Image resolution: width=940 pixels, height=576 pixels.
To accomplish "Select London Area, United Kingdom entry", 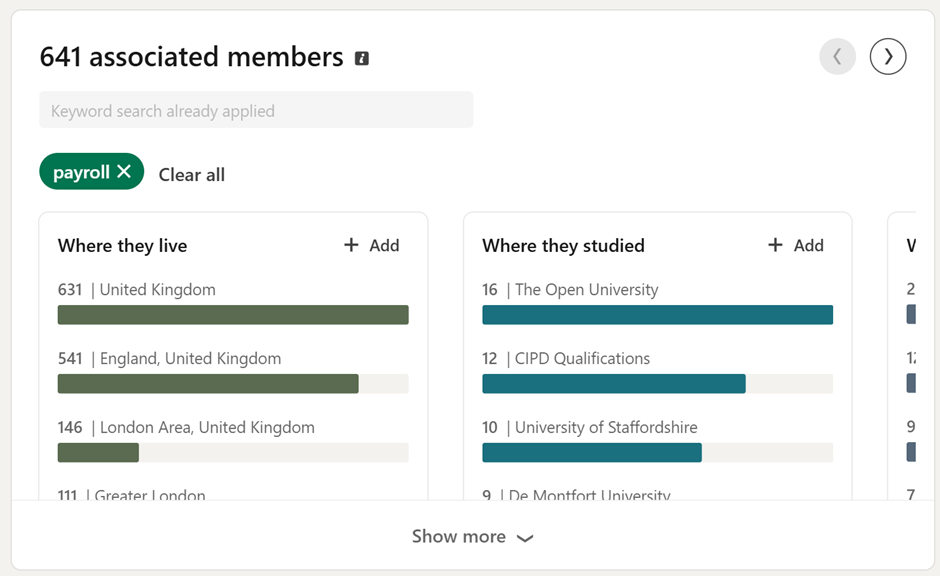I will click(207, 427).
